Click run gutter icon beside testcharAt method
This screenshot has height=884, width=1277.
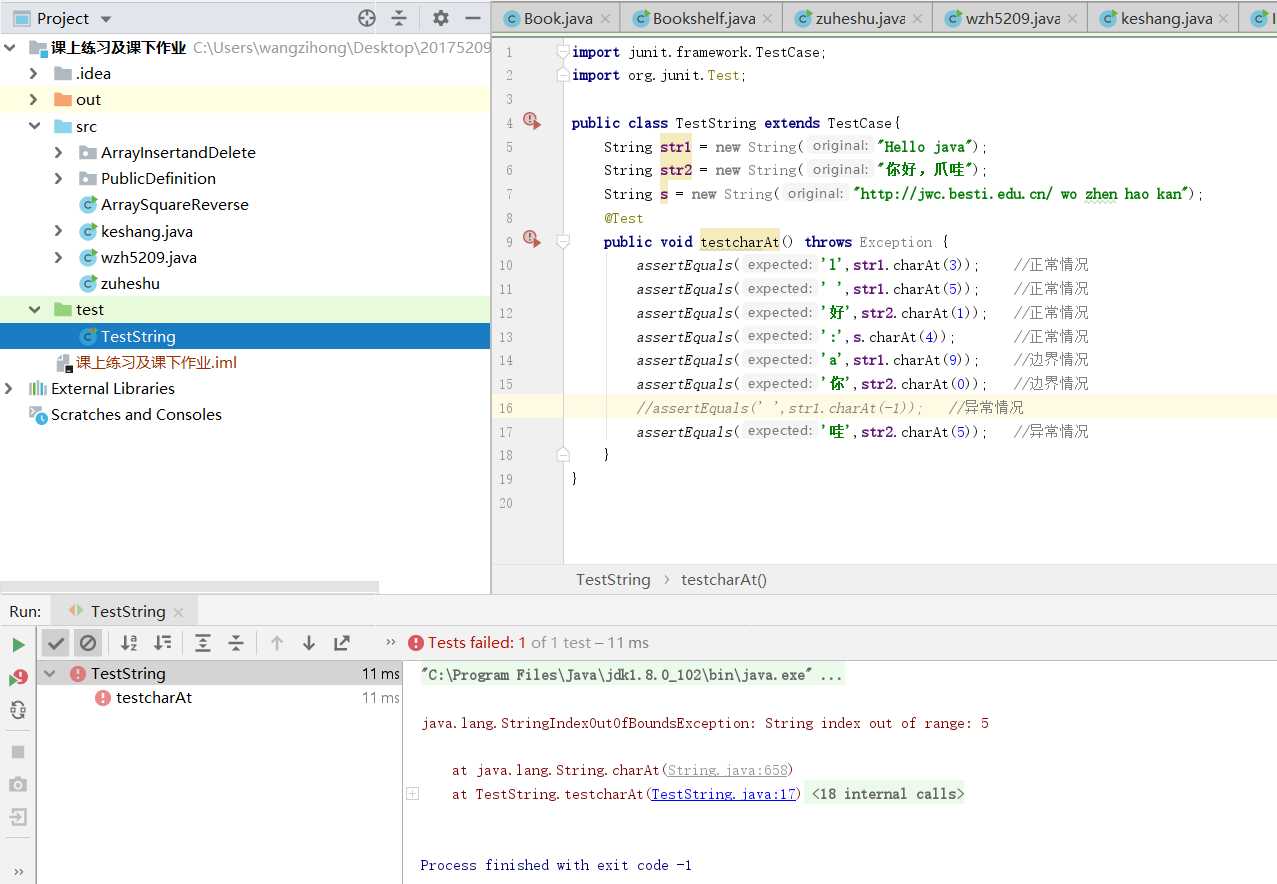[531, 241]
